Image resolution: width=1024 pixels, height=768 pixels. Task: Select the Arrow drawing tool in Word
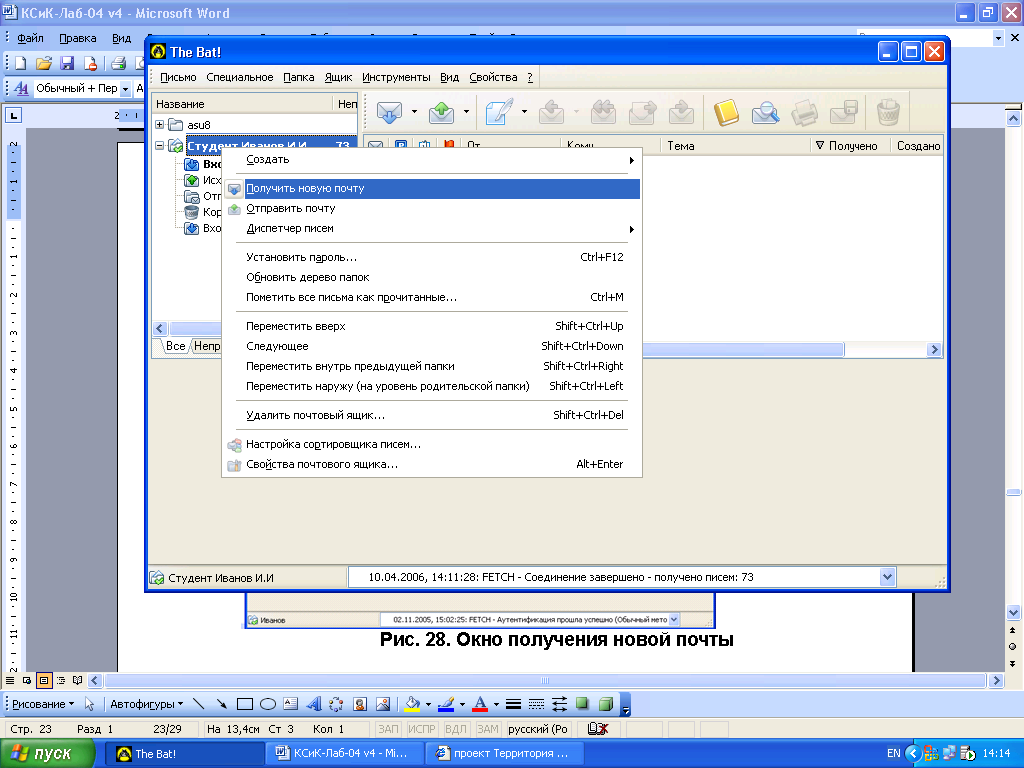(221, 704)
